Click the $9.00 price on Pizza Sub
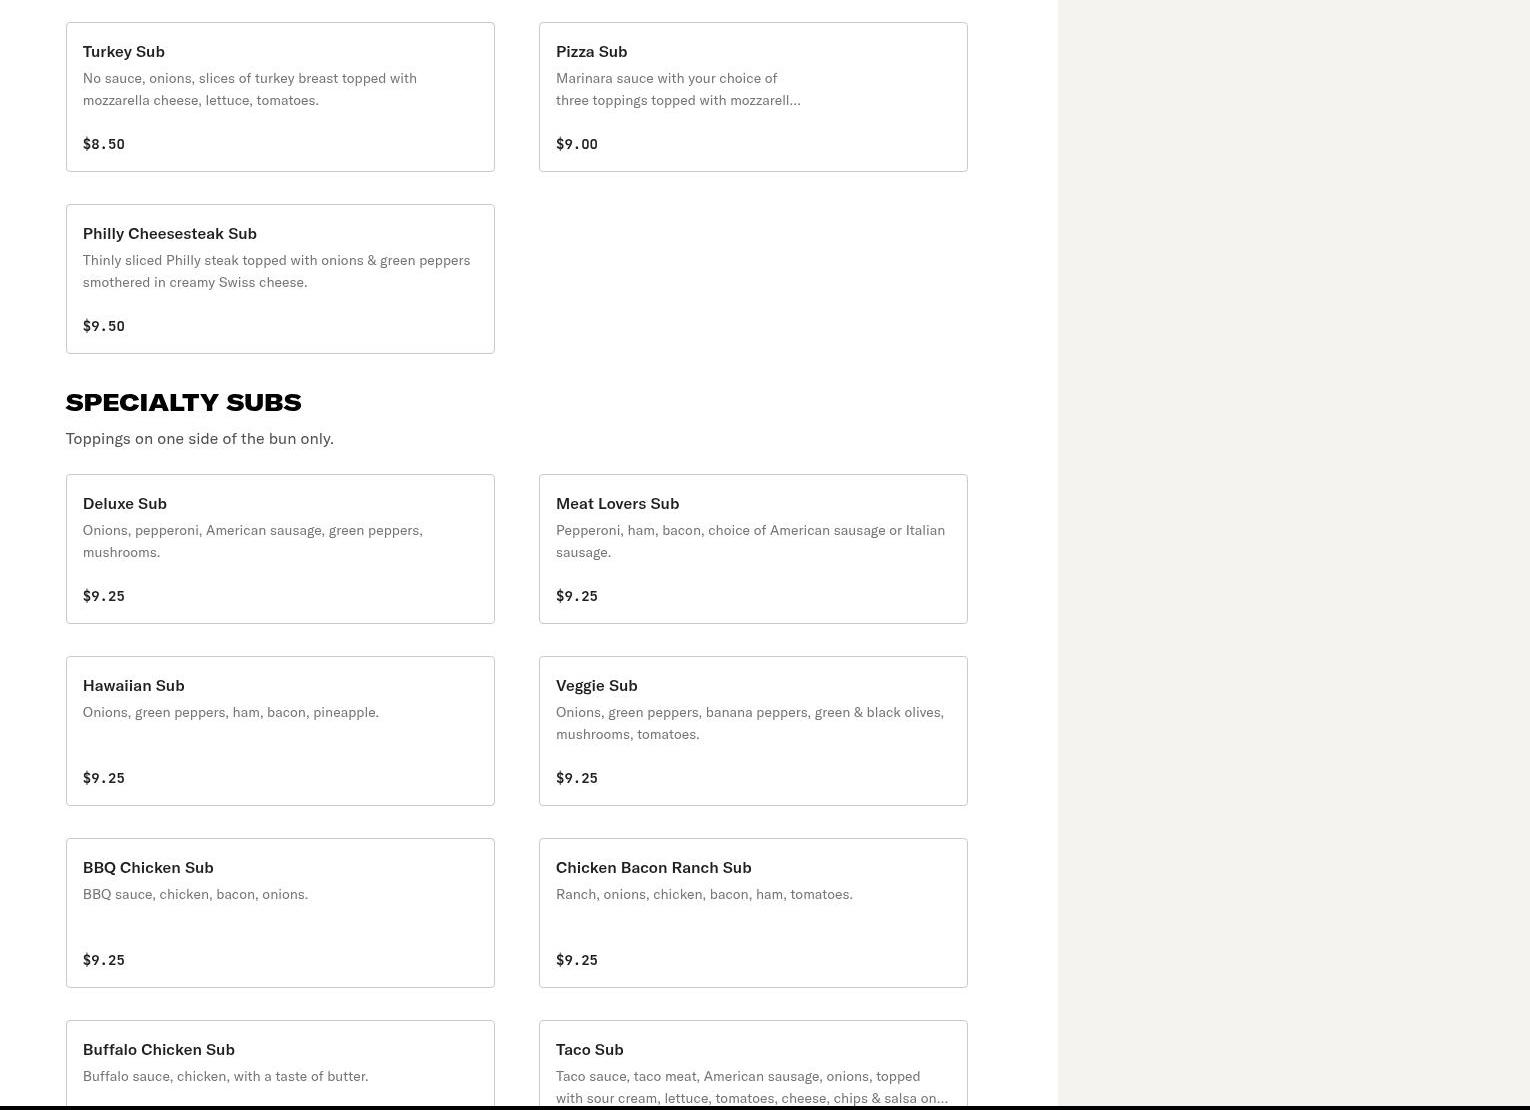Image resolution: width=1530 pixels, height=1110 pixels. [x=577, y=144]
